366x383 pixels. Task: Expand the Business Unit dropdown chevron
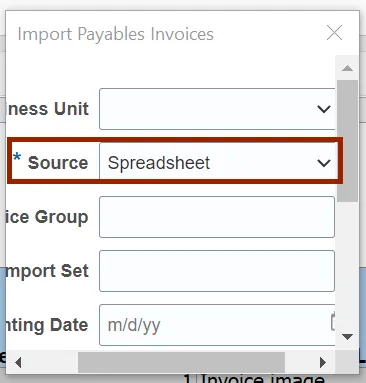click(324, 109)
